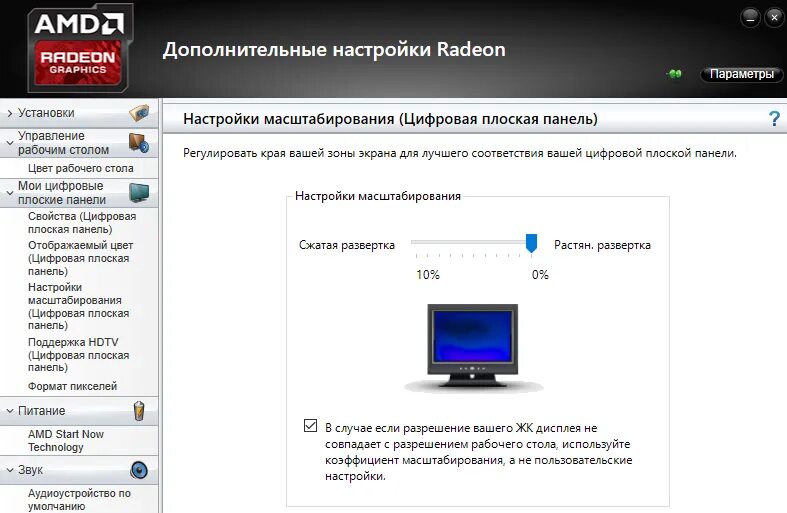
Task: Select Настройки масштабирования in sidebar
Action: click(x=78, y=306)
